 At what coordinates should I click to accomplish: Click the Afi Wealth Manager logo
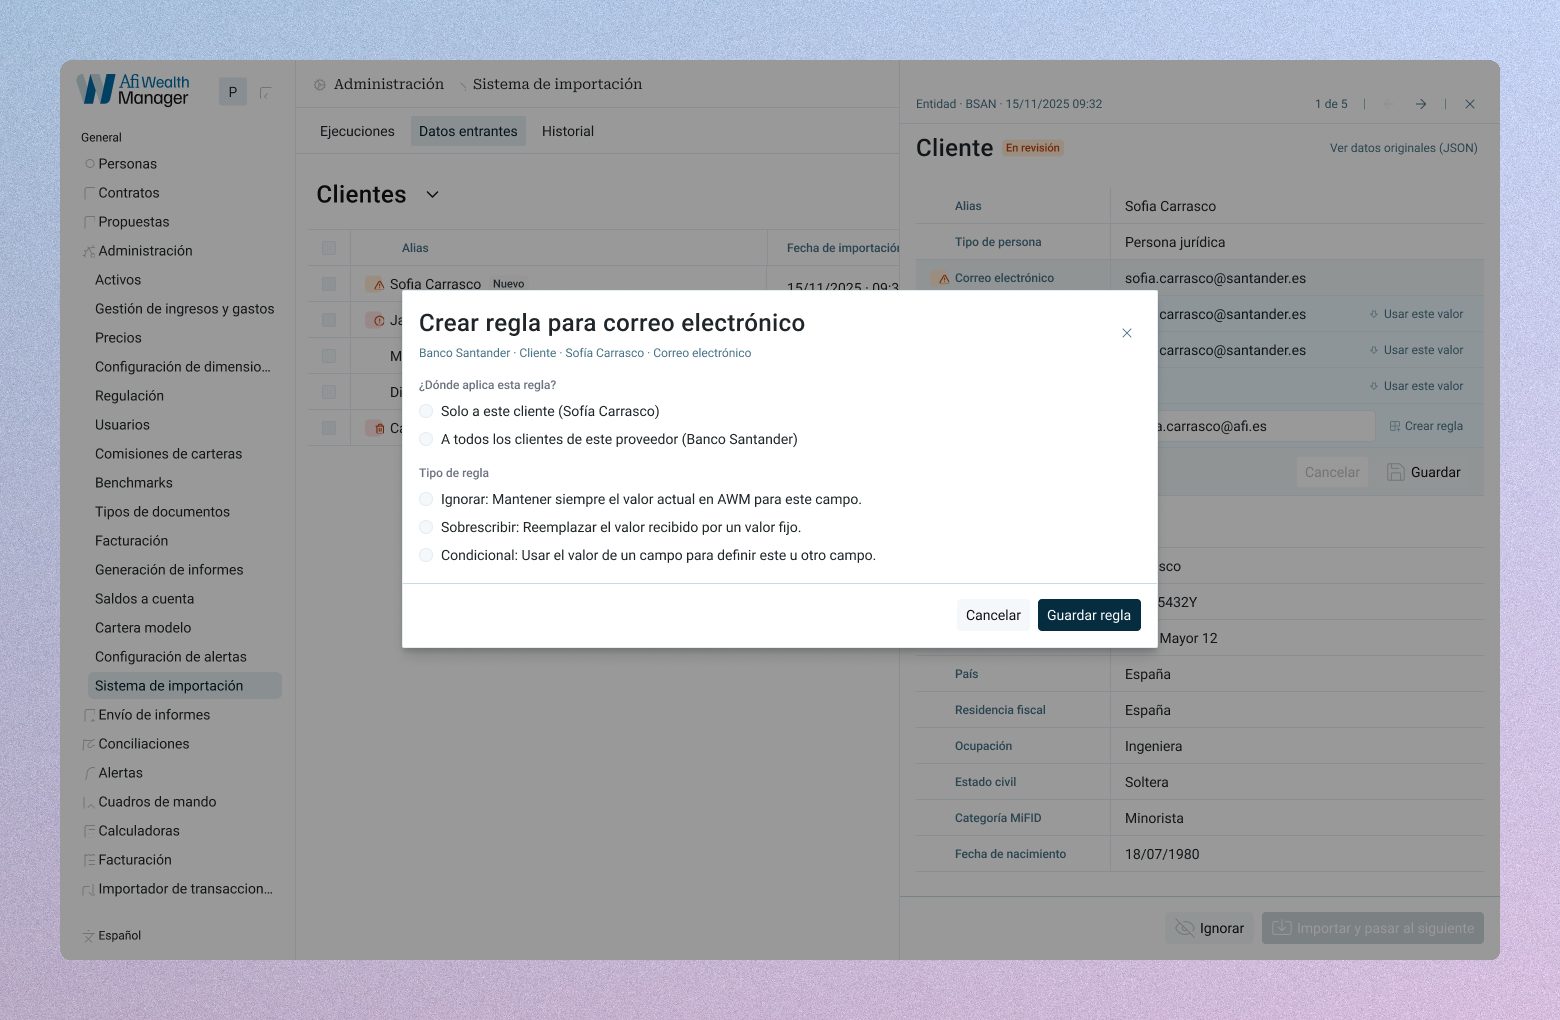coord(134,90)
